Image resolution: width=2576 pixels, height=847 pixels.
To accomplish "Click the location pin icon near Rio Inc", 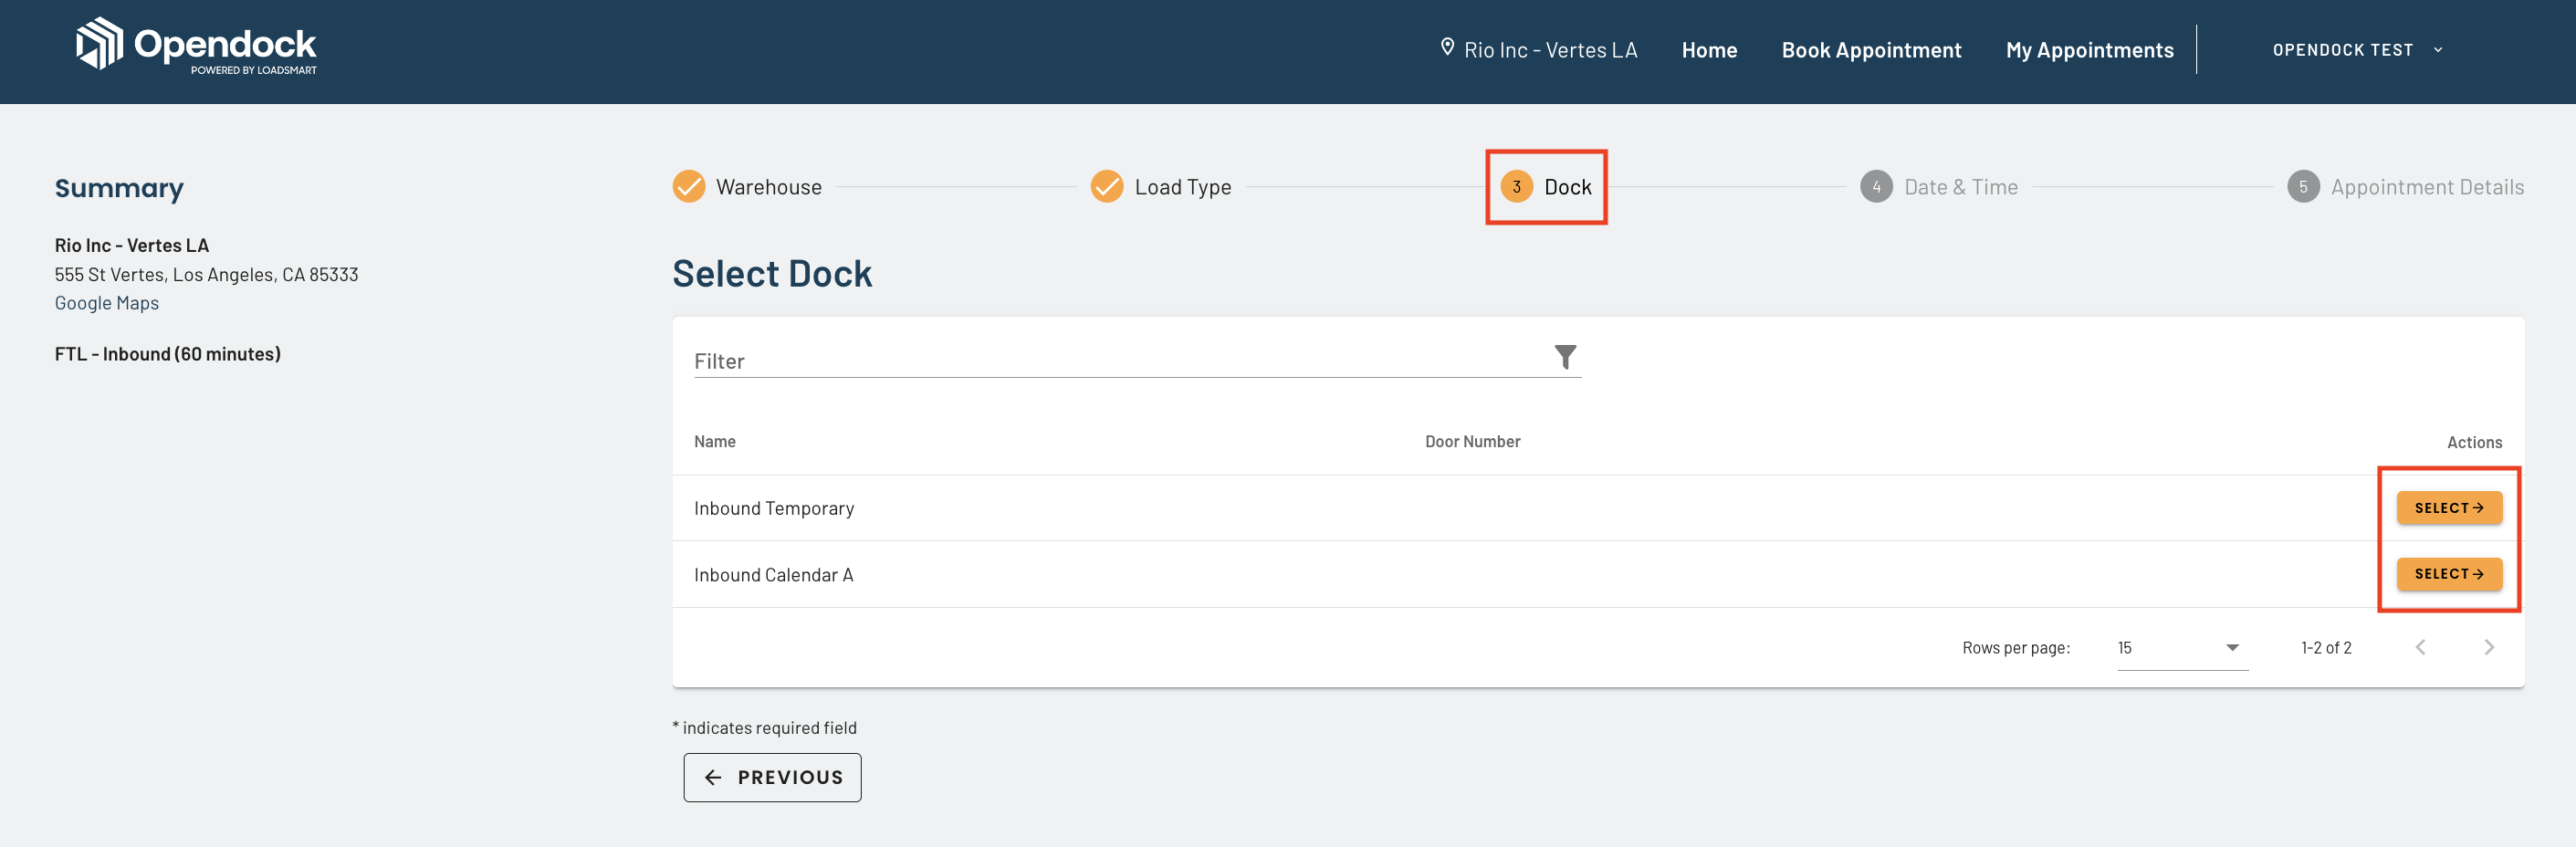I will click(x=1446, y=47).
